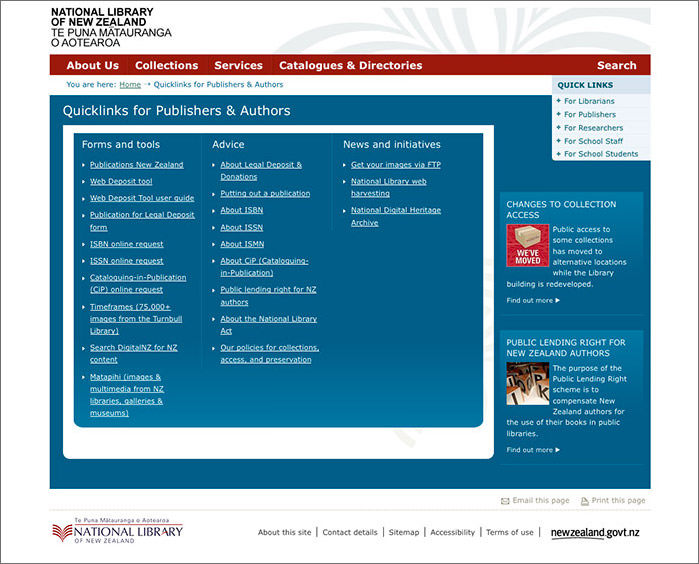Screen dimensions: 699x564
Task: Open Sitemap footer link
Action: [404, 532]
